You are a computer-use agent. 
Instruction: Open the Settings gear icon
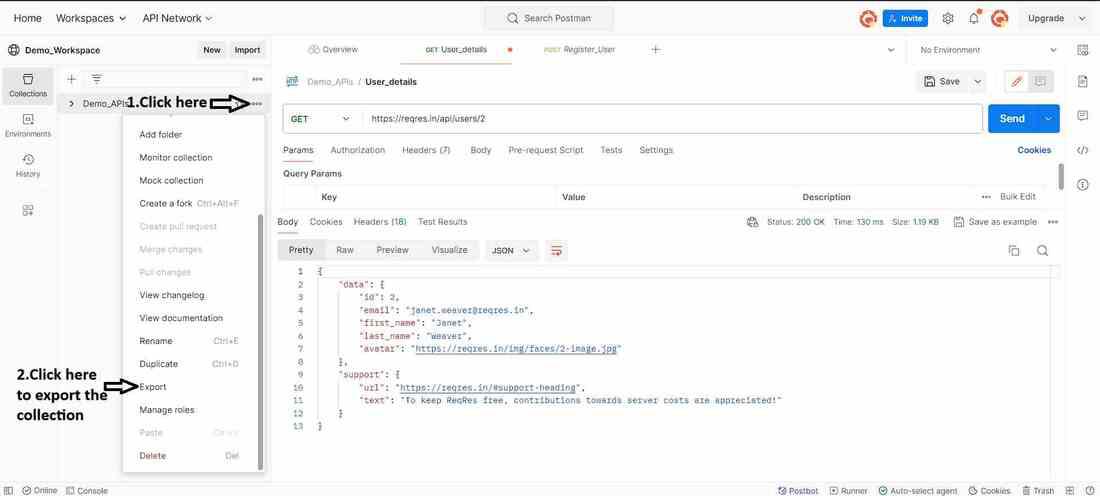(948, 18)
